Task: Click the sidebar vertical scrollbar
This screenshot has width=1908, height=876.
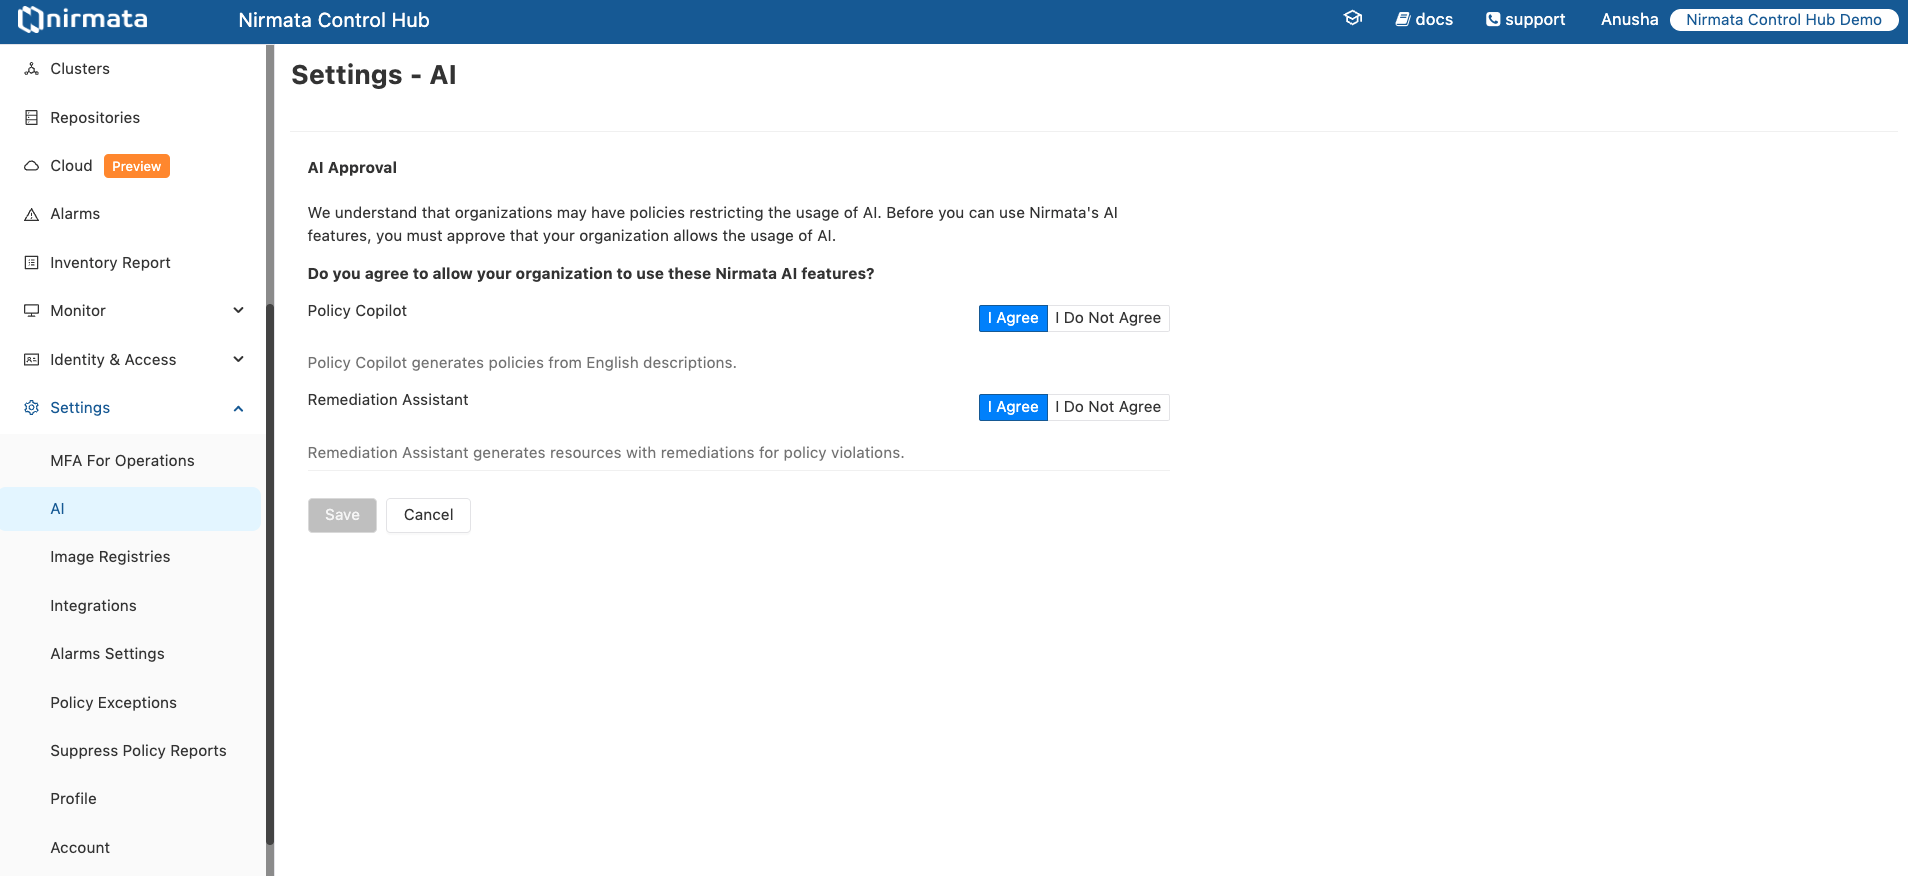Action: [270, 570]
